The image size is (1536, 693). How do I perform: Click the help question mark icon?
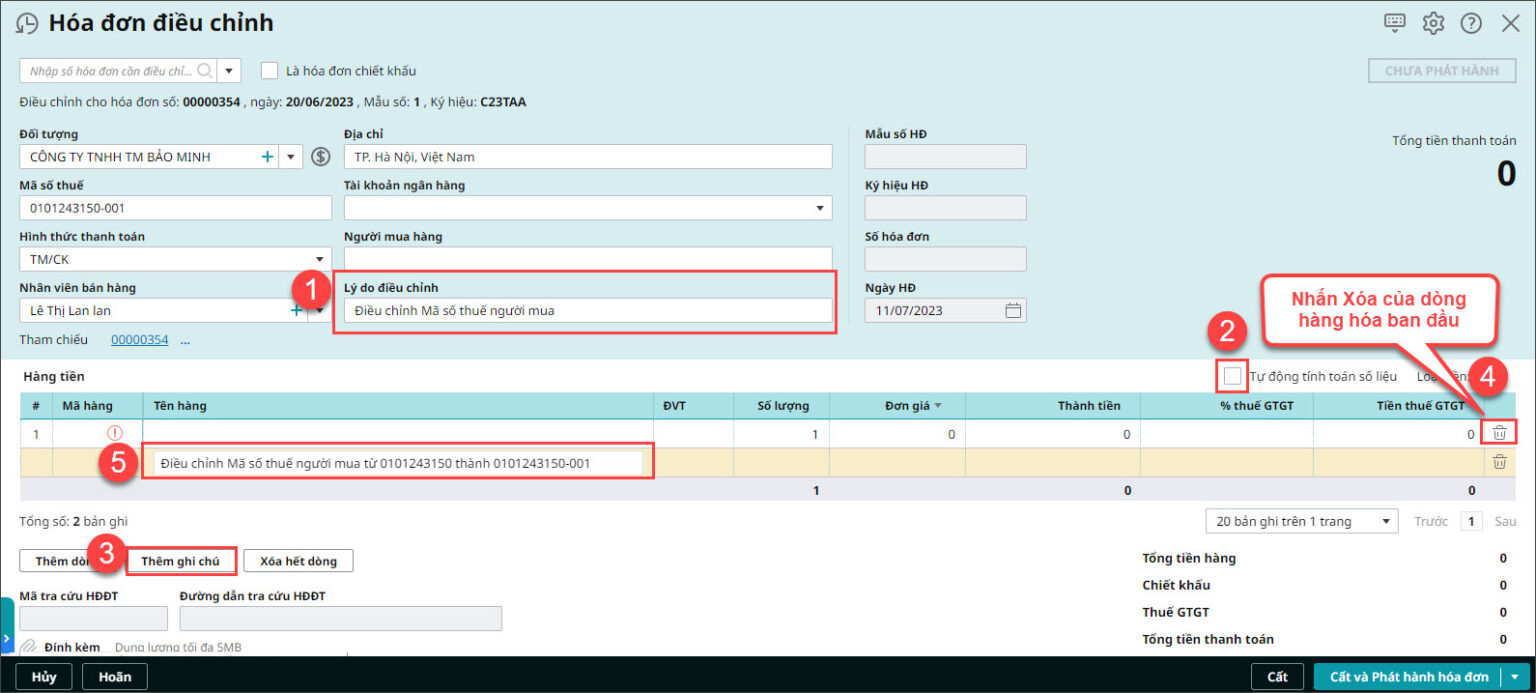coord(1471,23)
